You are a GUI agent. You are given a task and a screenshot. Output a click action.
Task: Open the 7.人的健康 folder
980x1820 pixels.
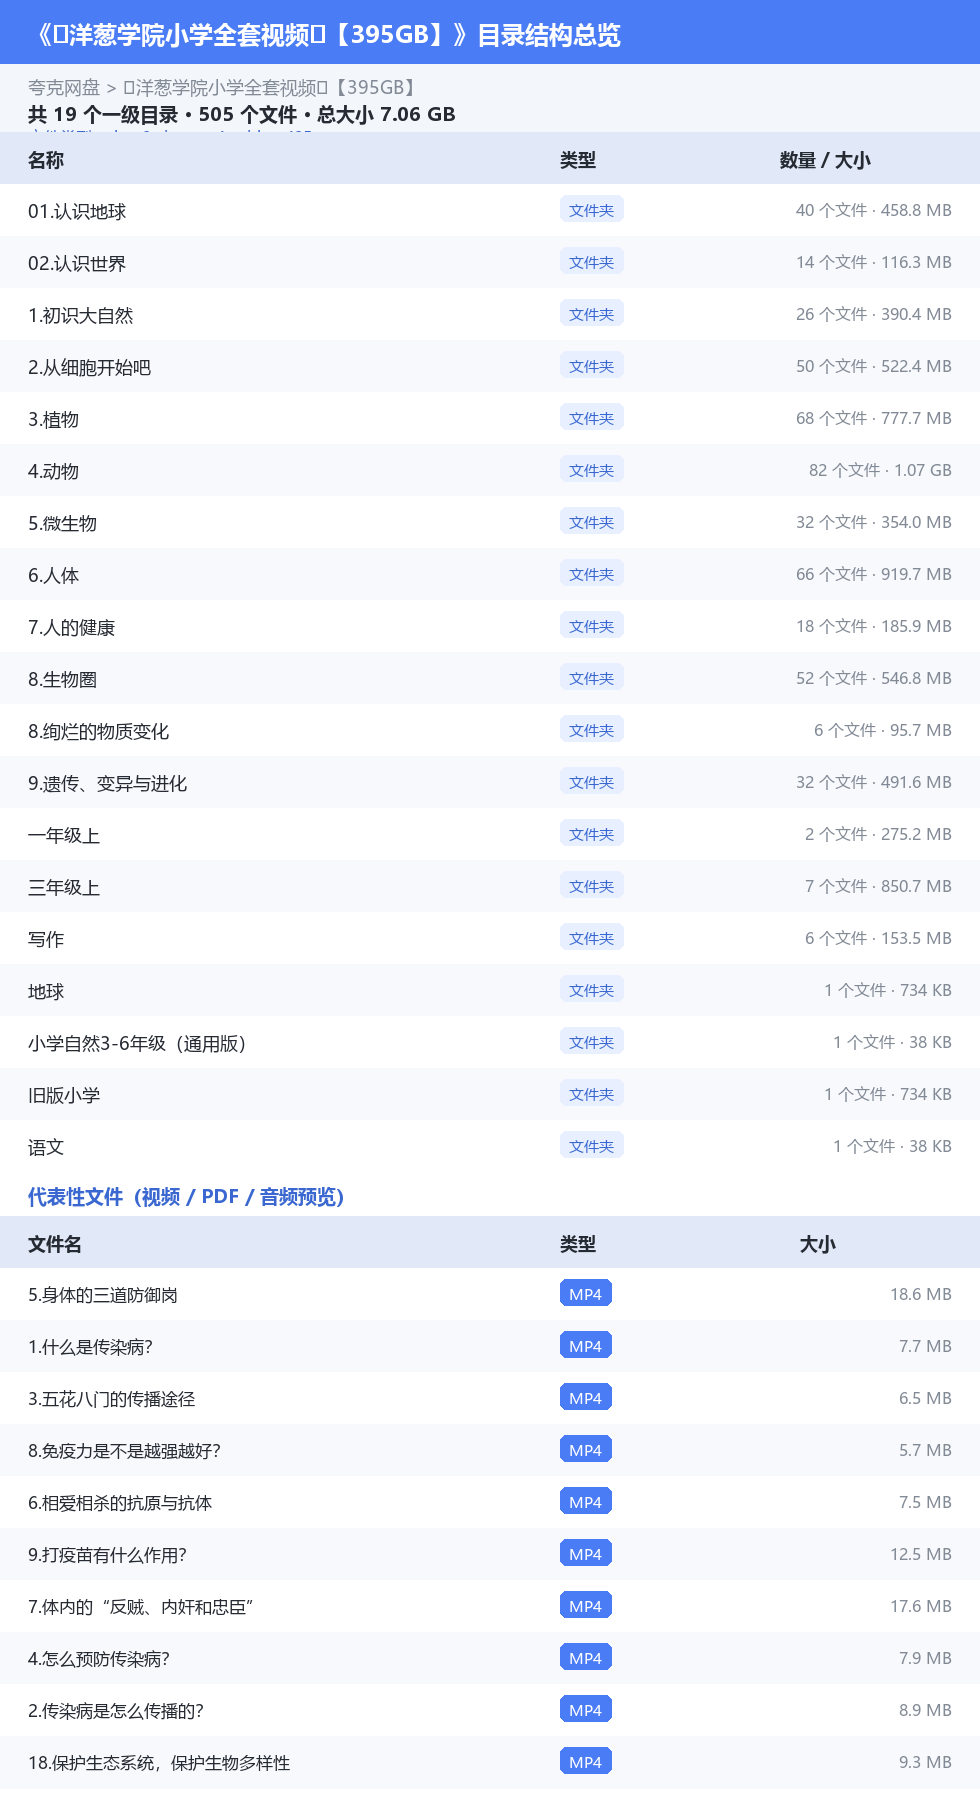[x=71, y=627]
